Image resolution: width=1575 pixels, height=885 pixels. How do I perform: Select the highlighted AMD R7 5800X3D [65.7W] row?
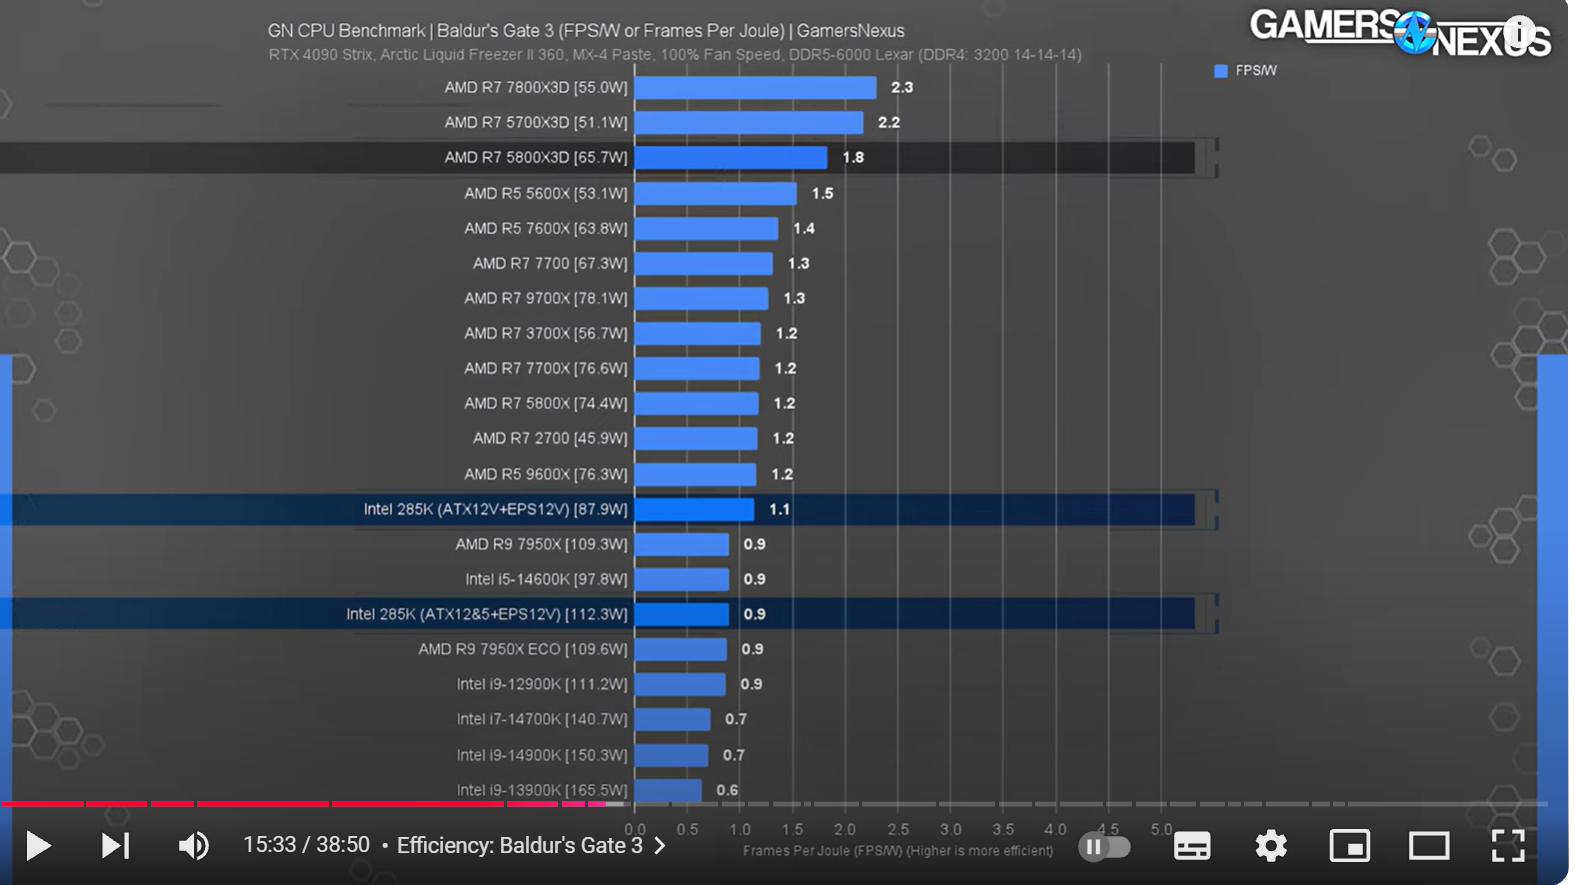click(x=597, y=158)
